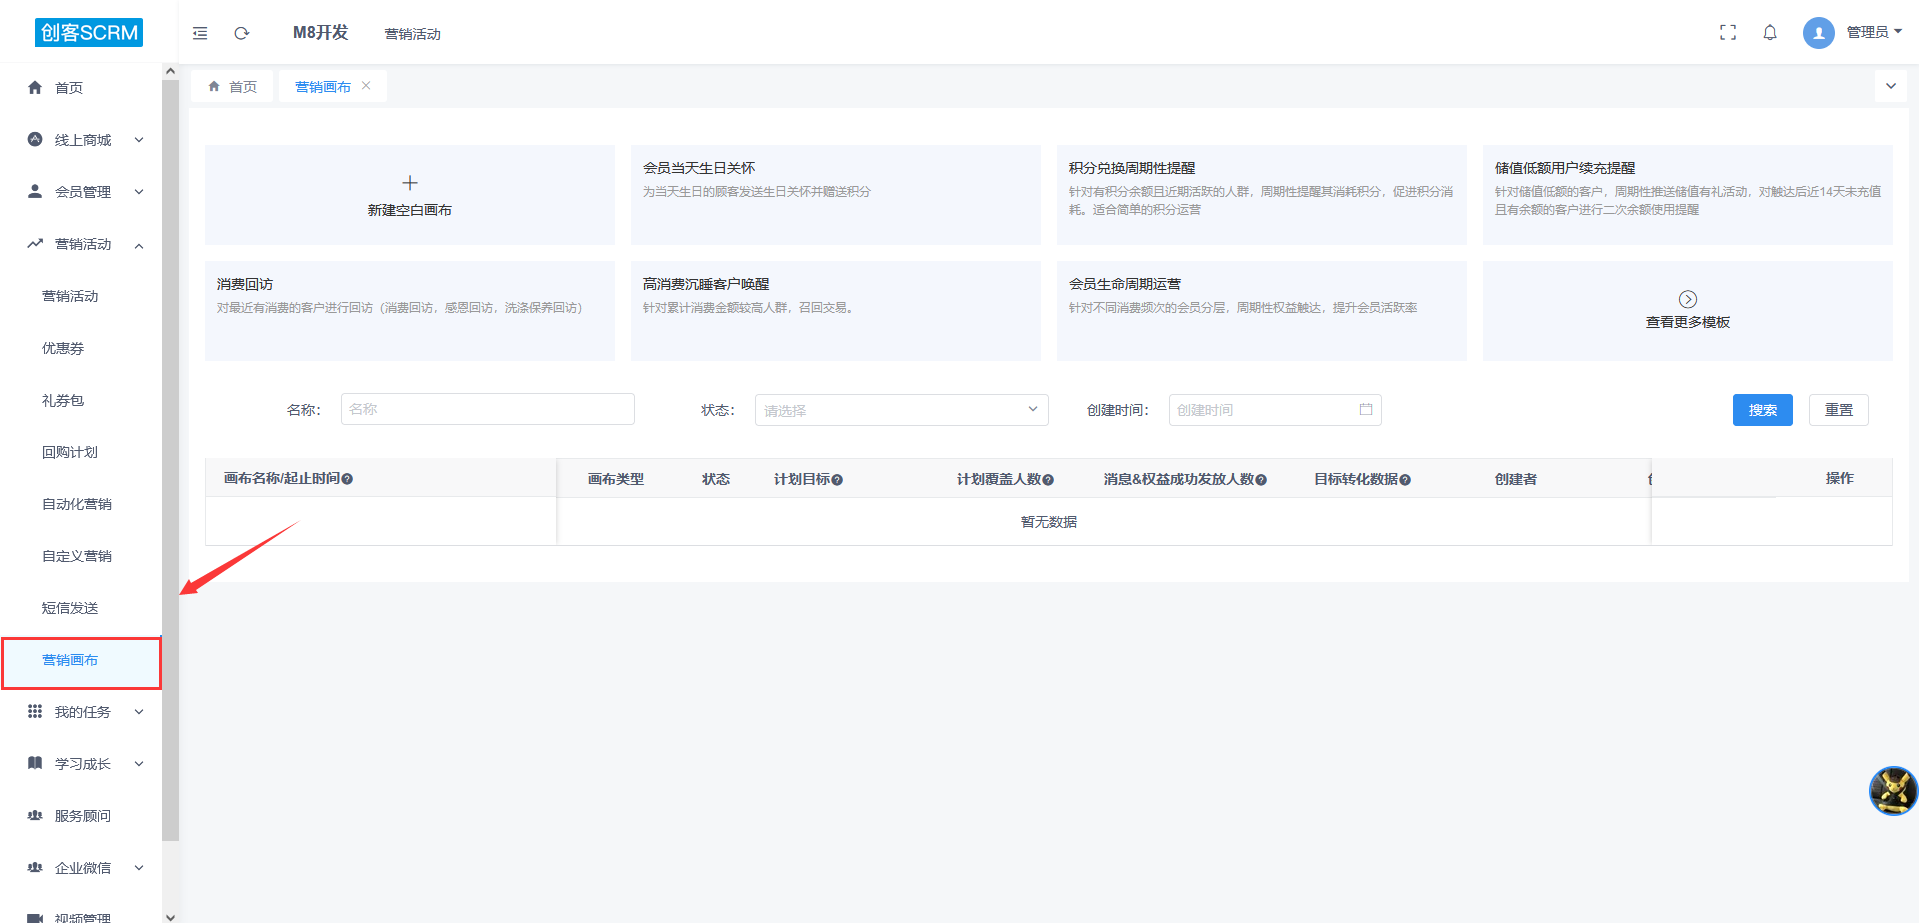1919x923 pixels.
Task: Open the 优惠券 sidebar item
Action: pos(63,348)
